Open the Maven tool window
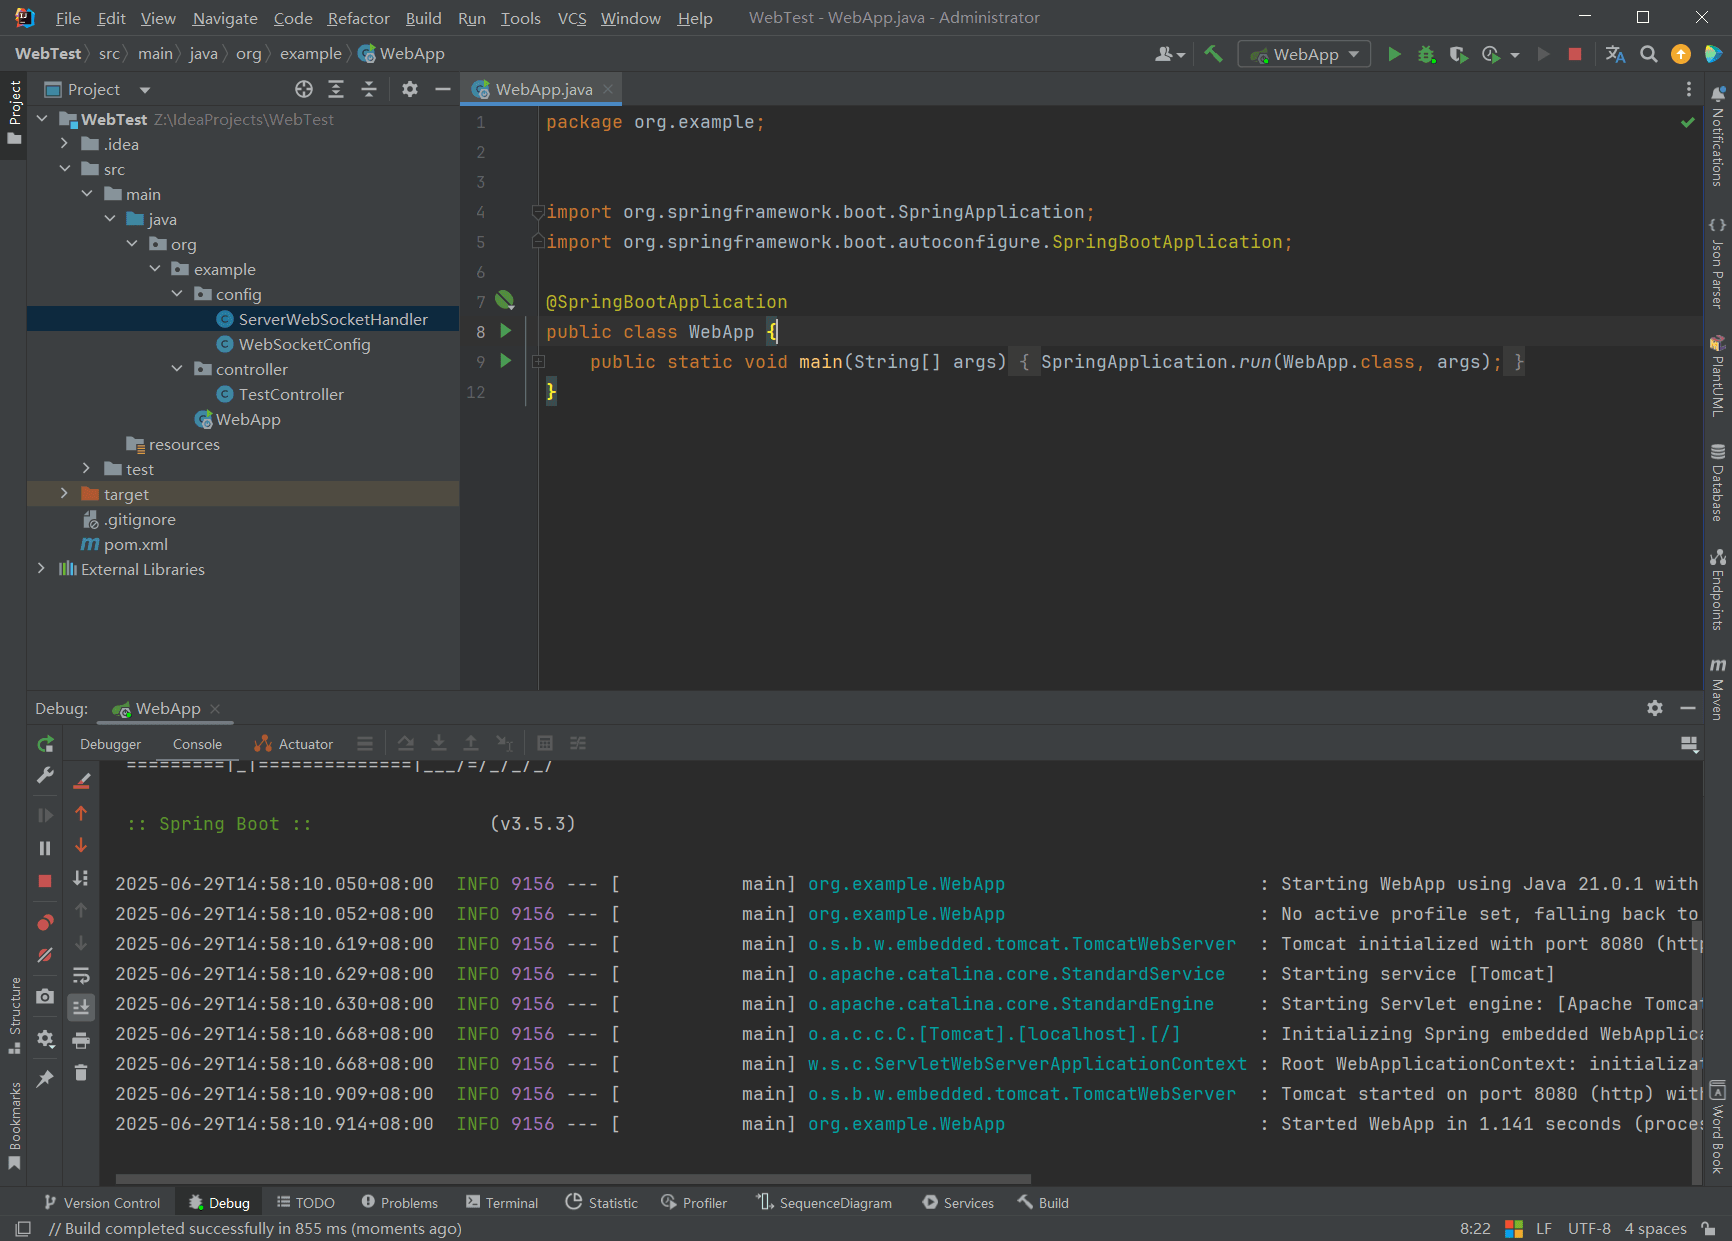 1718,689
